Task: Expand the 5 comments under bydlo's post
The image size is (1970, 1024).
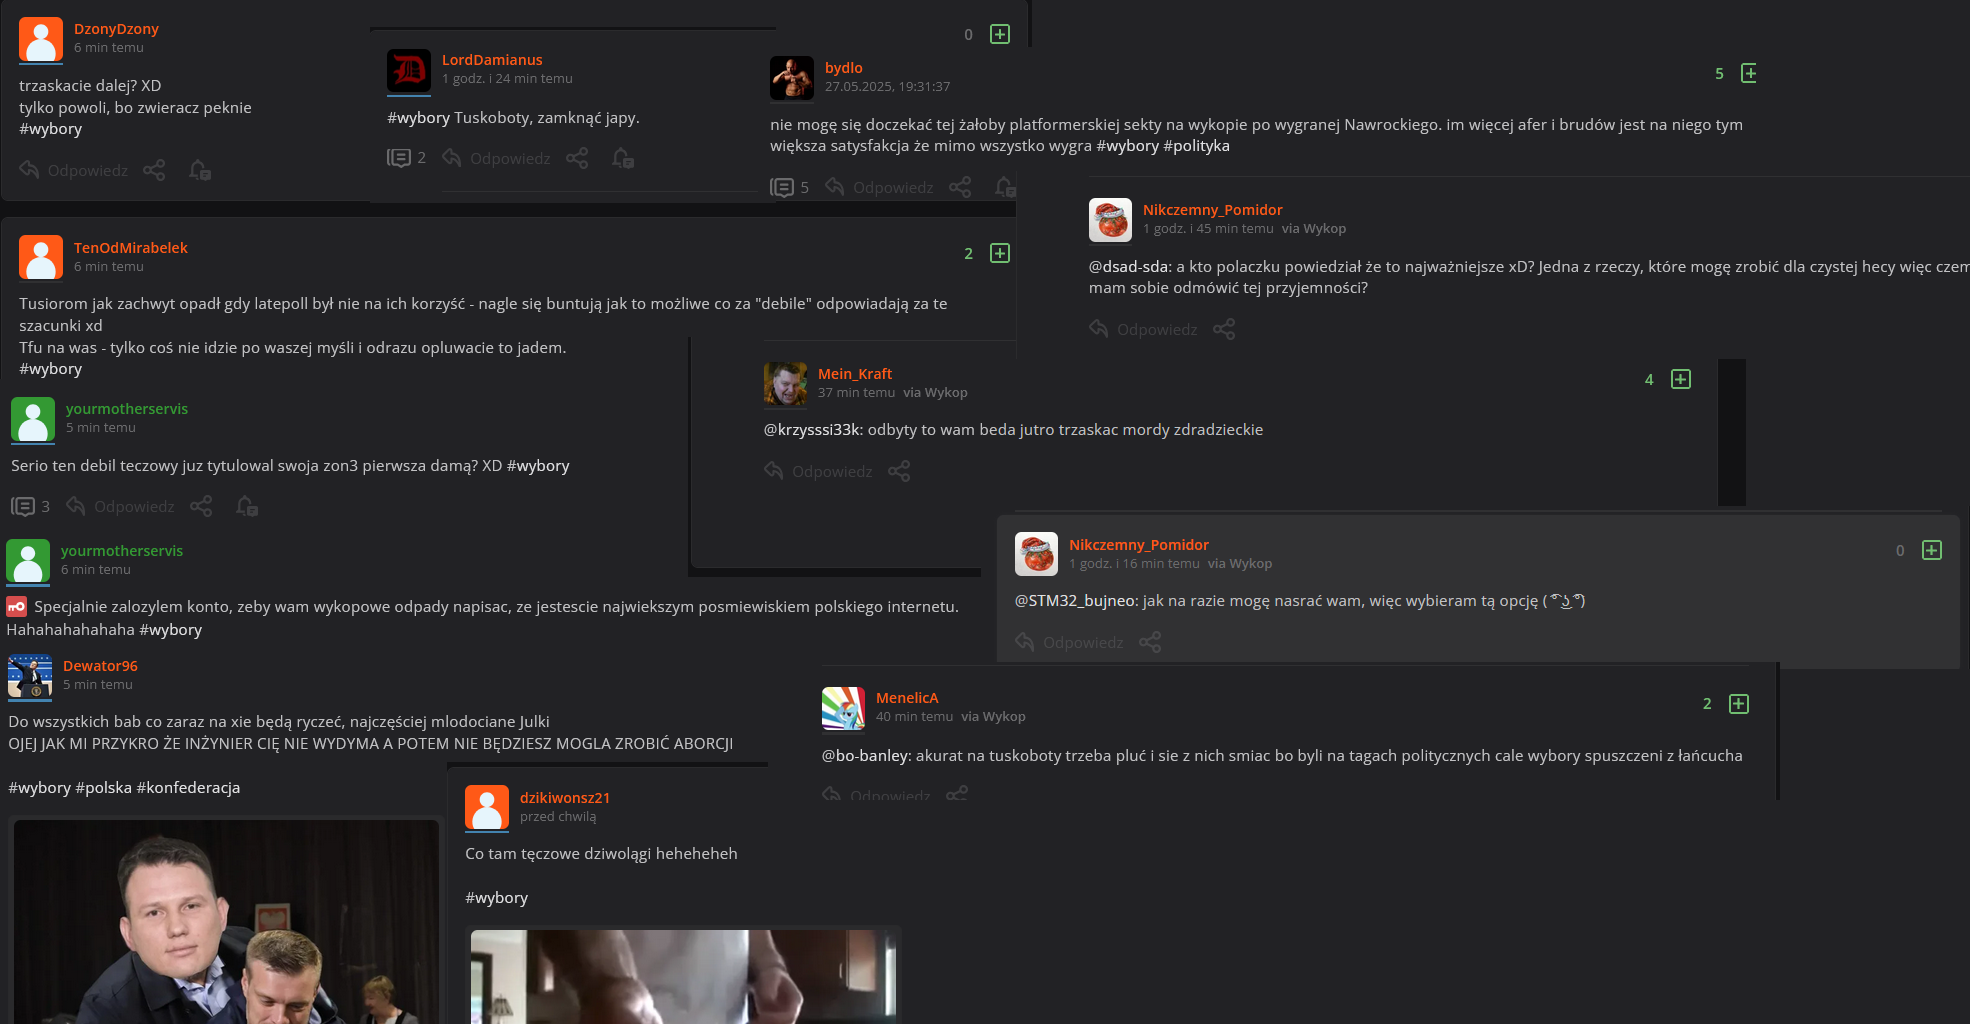Action: tap(790, 187)
